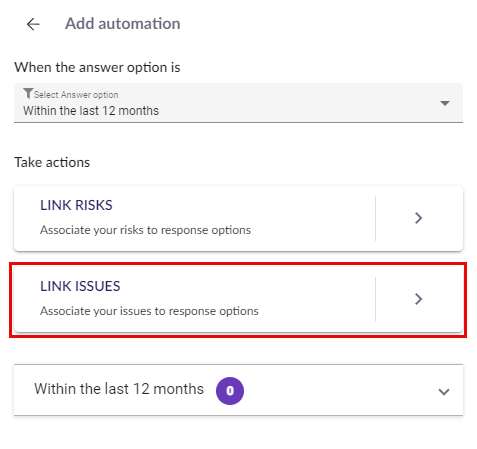The width and height of the screenshot is (477, 449).
Task: Open the answer option dropdown caret
Action: click(x=445, y=103)
